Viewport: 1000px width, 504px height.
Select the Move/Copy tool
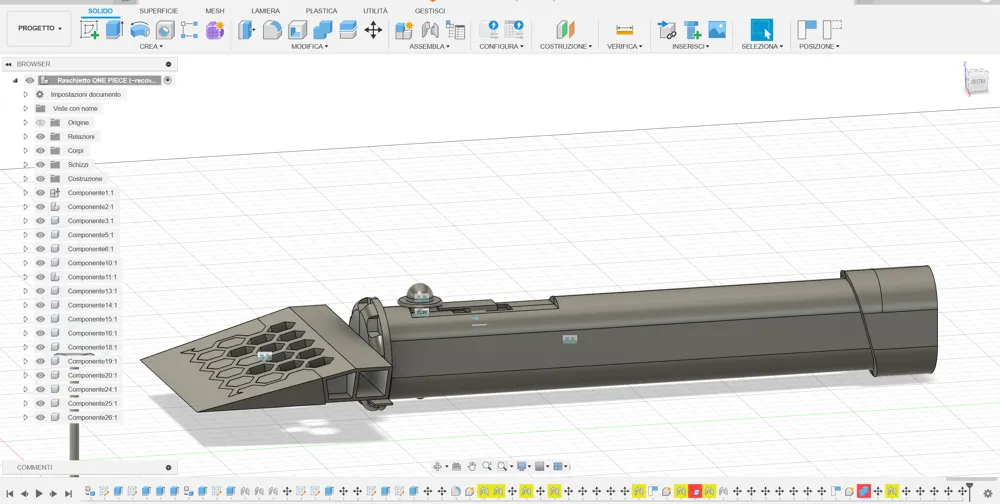[x=373, y=29]
